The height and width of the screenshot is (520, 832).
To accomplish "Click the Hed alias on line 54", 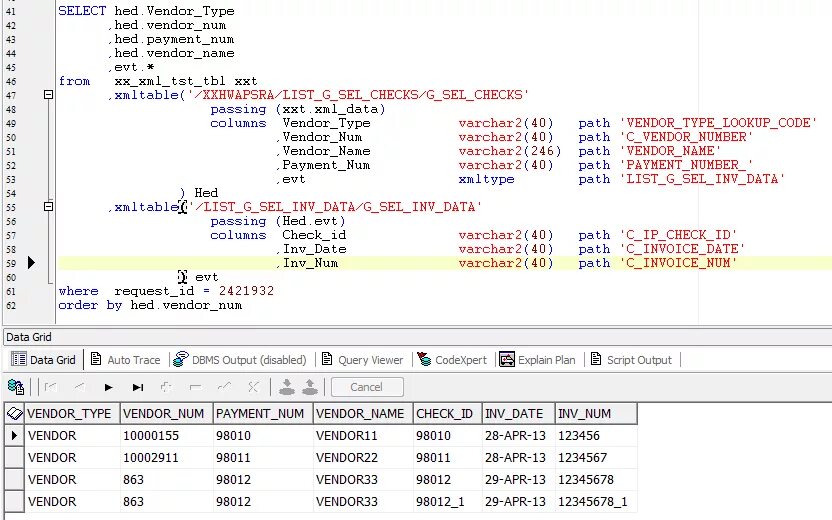I will (206, 193).
